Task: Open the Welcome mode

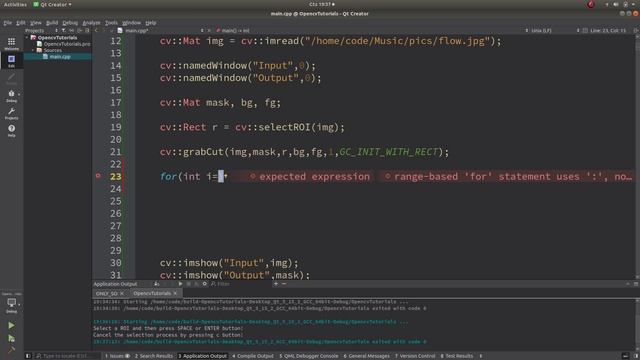Action: [x=11, y=43]
